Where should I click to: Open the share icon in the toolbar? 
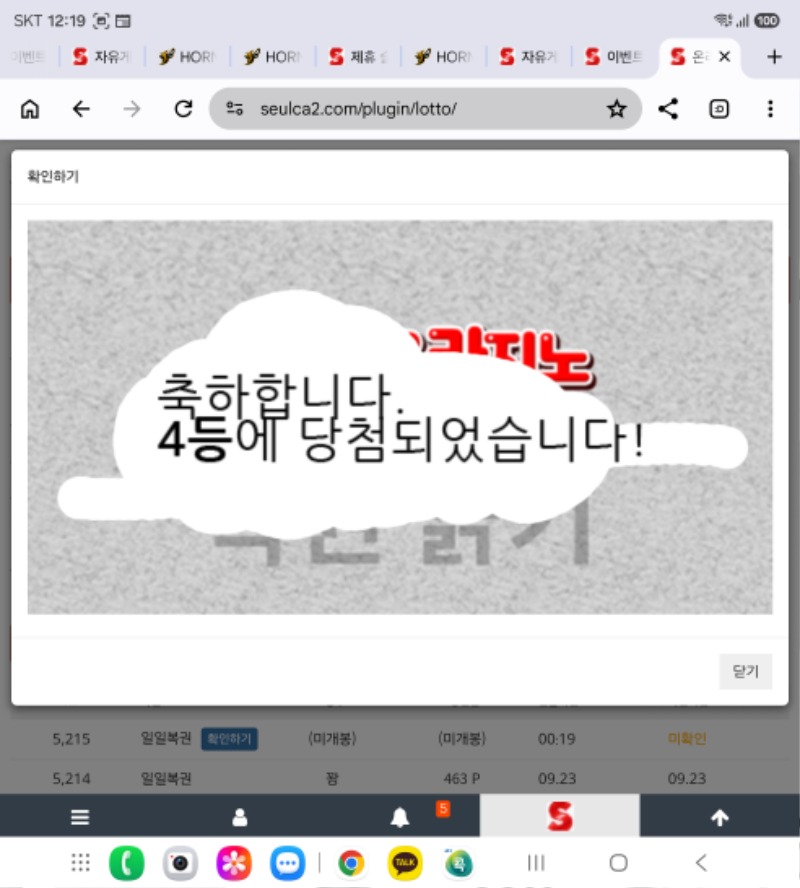click(668, 109)
